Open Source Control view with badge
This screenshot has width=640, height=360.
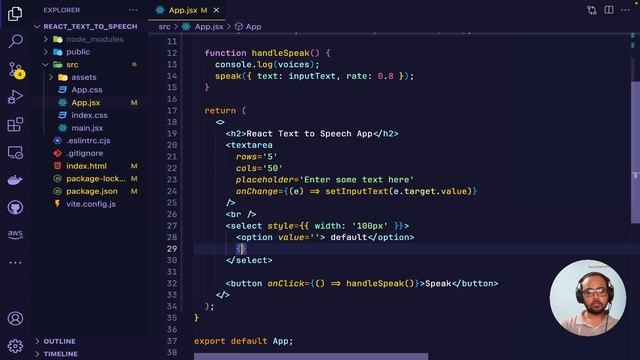pyautogui.click(x=16, y=70)
